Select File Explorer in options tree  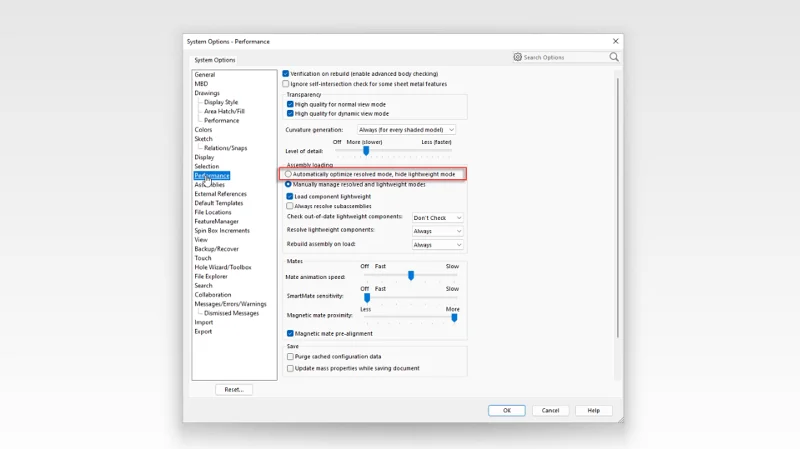coord(211,277)
